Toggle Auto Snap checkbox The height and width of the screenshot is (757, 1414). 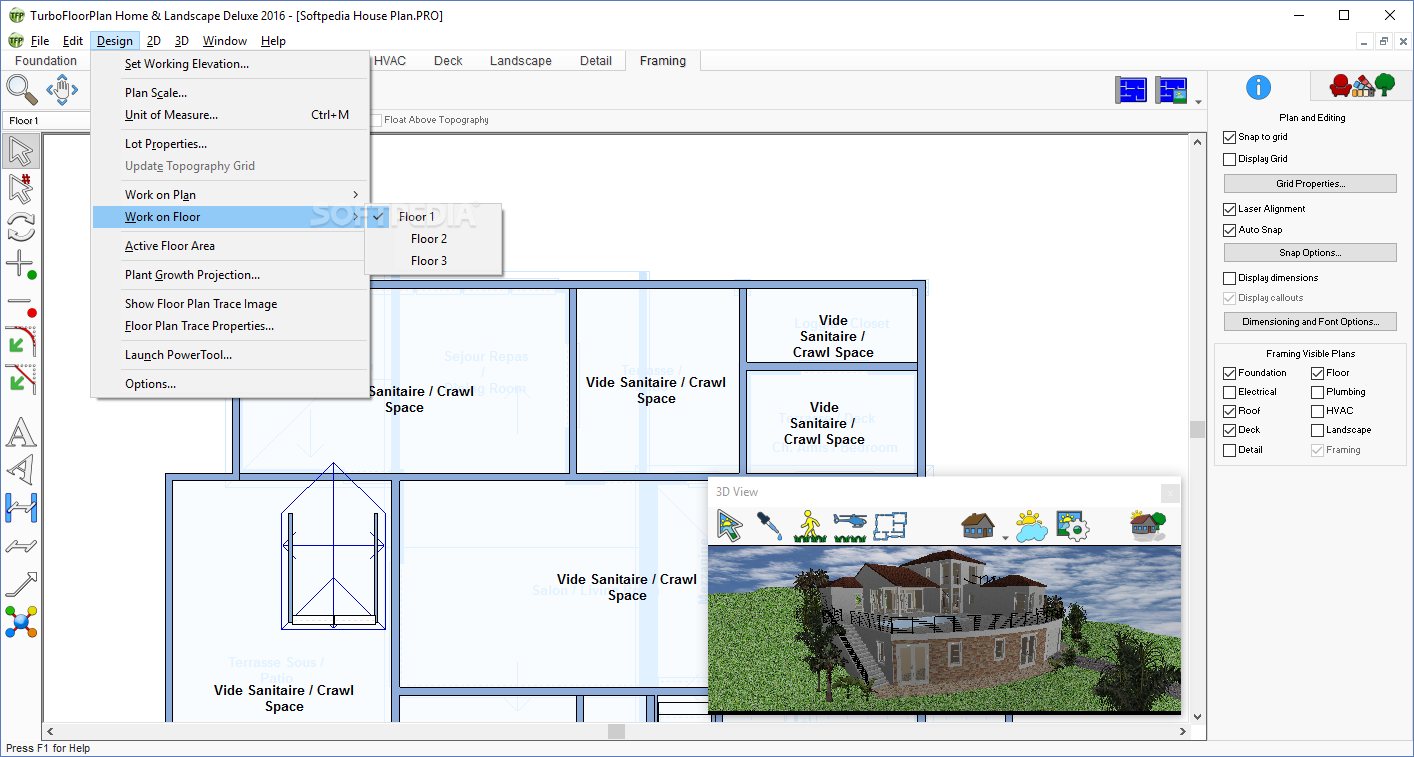1230,230
